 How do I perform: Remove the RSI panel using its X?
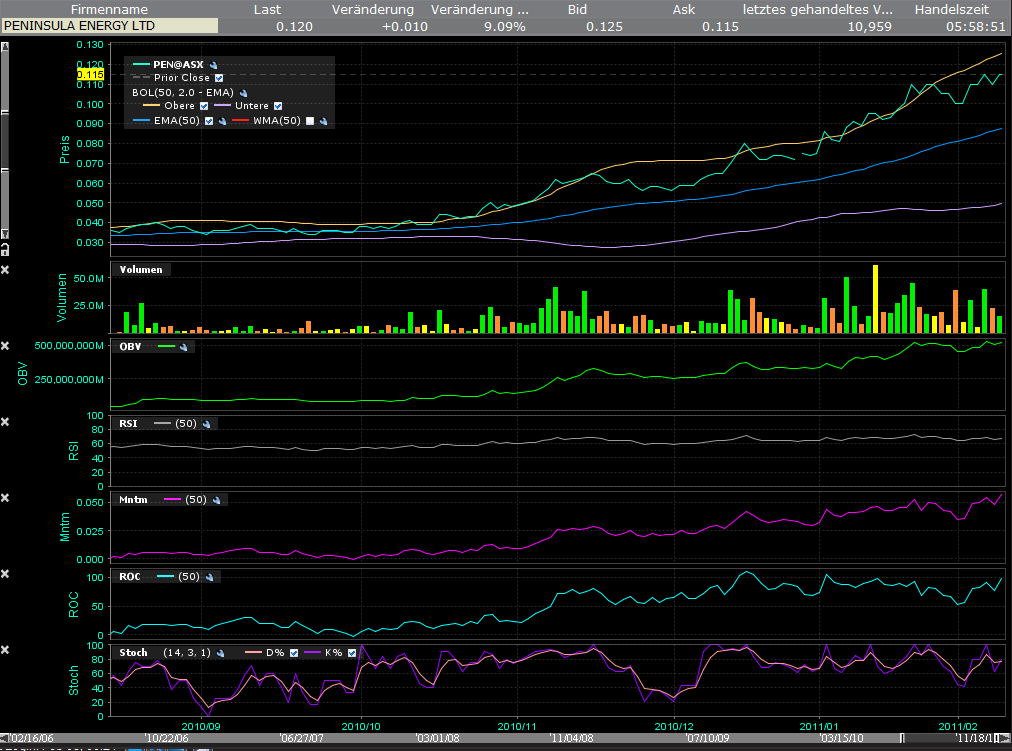tap(5, 419)
